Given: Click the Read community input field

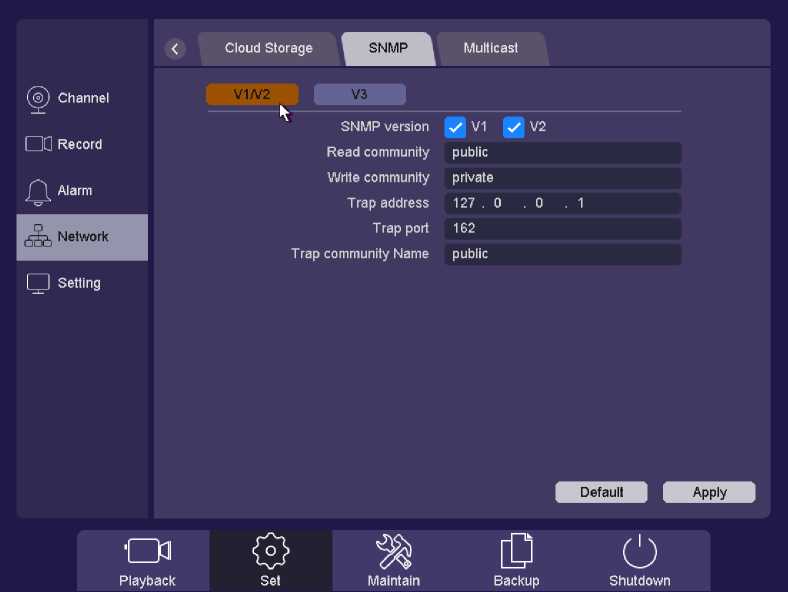Looking at the screenshot, I should pos(562,153).
